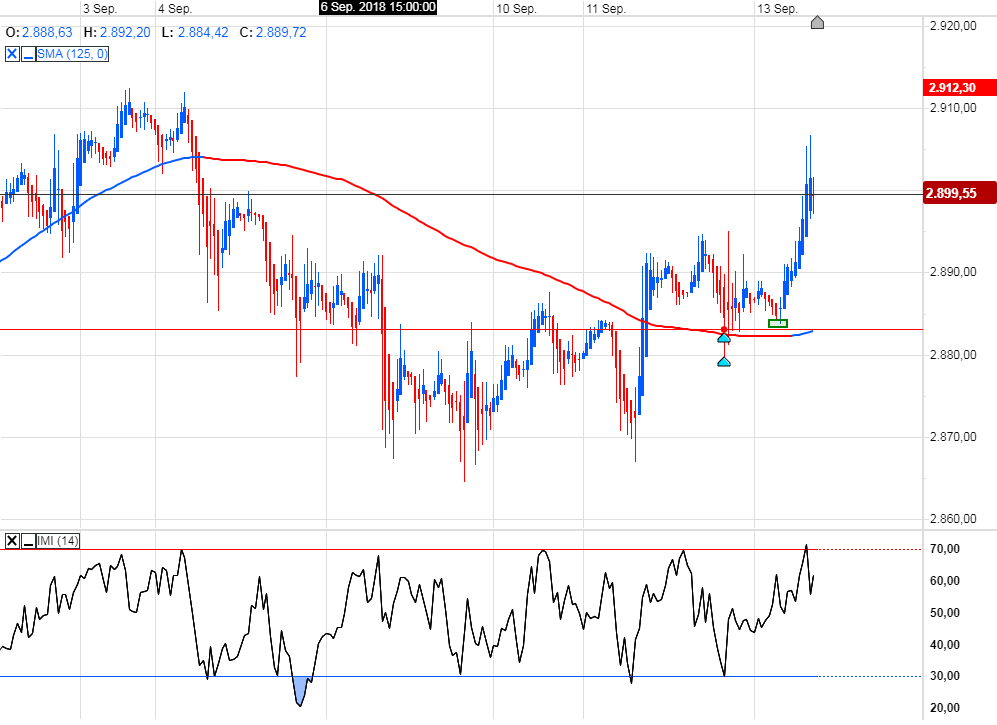Click the high value 2.892,20
The width and height of the screenshot is (997, 725).
pyautogui.click(x=125, y=32)
